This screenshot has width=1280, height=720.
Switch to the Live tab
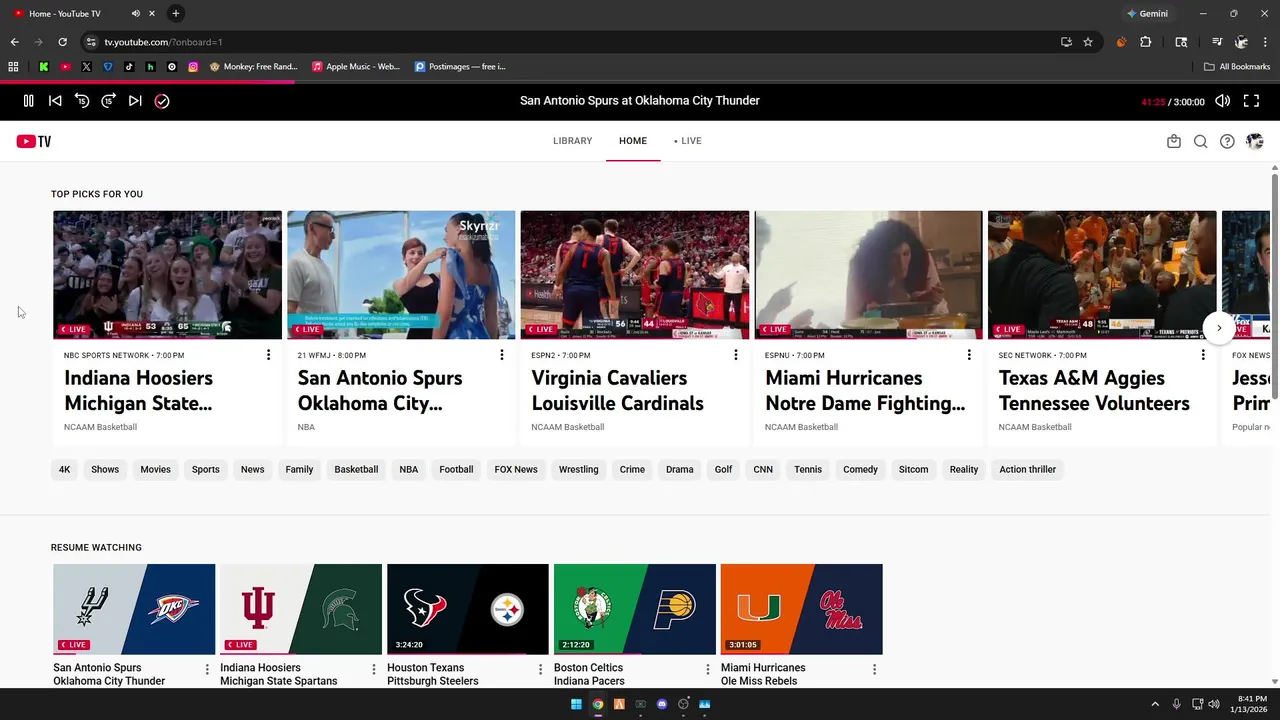pos(688,141)
